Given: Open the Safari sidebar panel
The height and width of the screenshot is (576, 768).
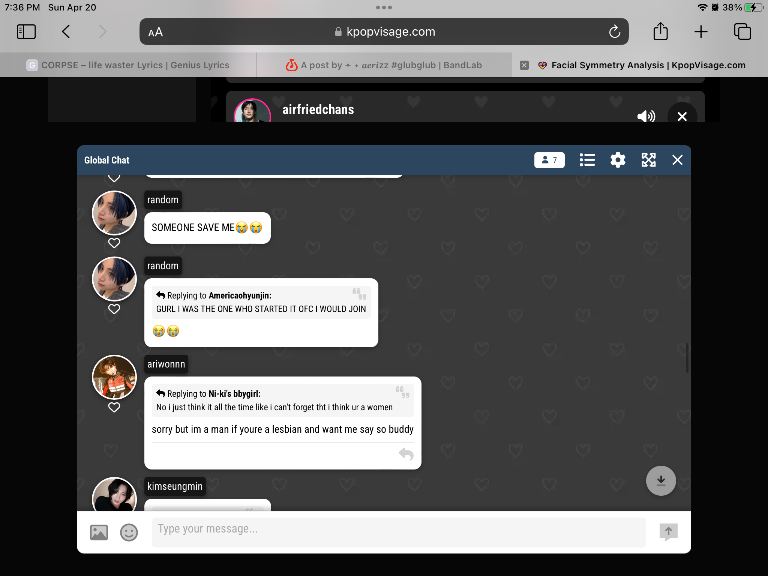Looking at the screenshot, I should 26,32.
